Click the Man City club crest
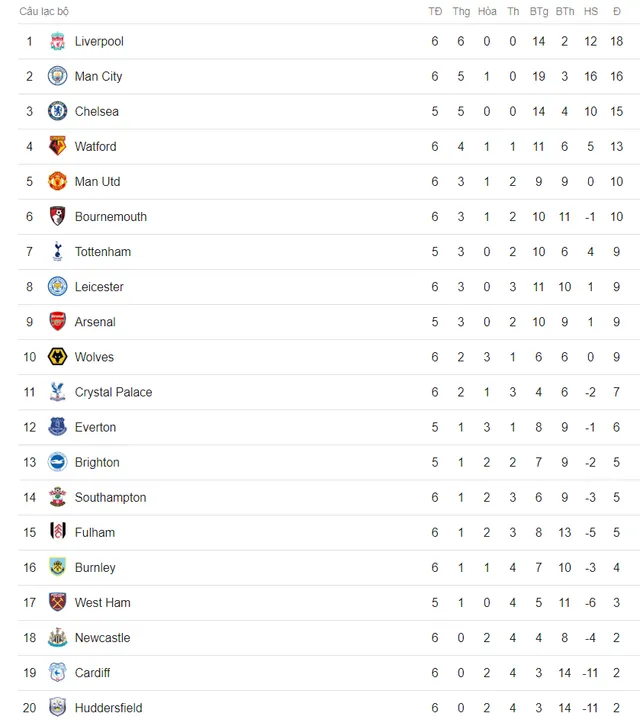 pyautogui.click(x=57, y=76)
